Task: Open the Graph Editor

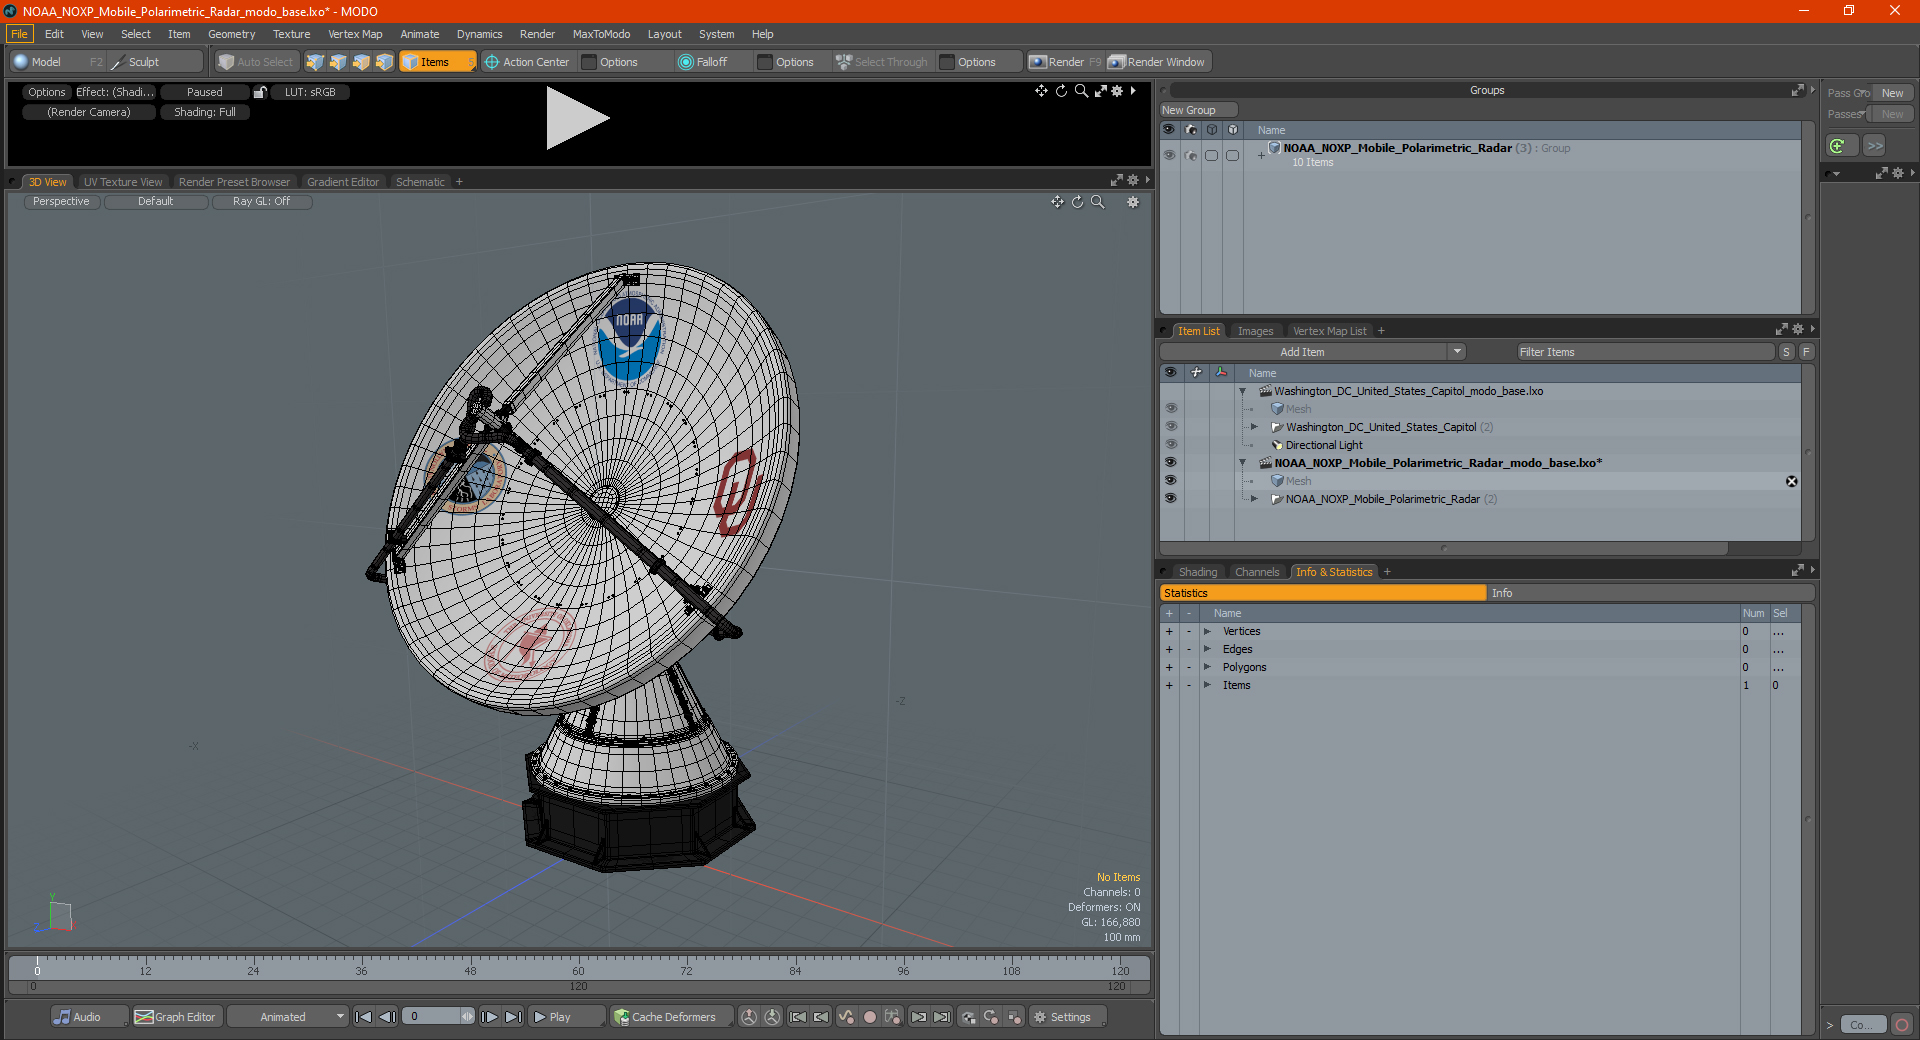Action: pos(176,1017)
